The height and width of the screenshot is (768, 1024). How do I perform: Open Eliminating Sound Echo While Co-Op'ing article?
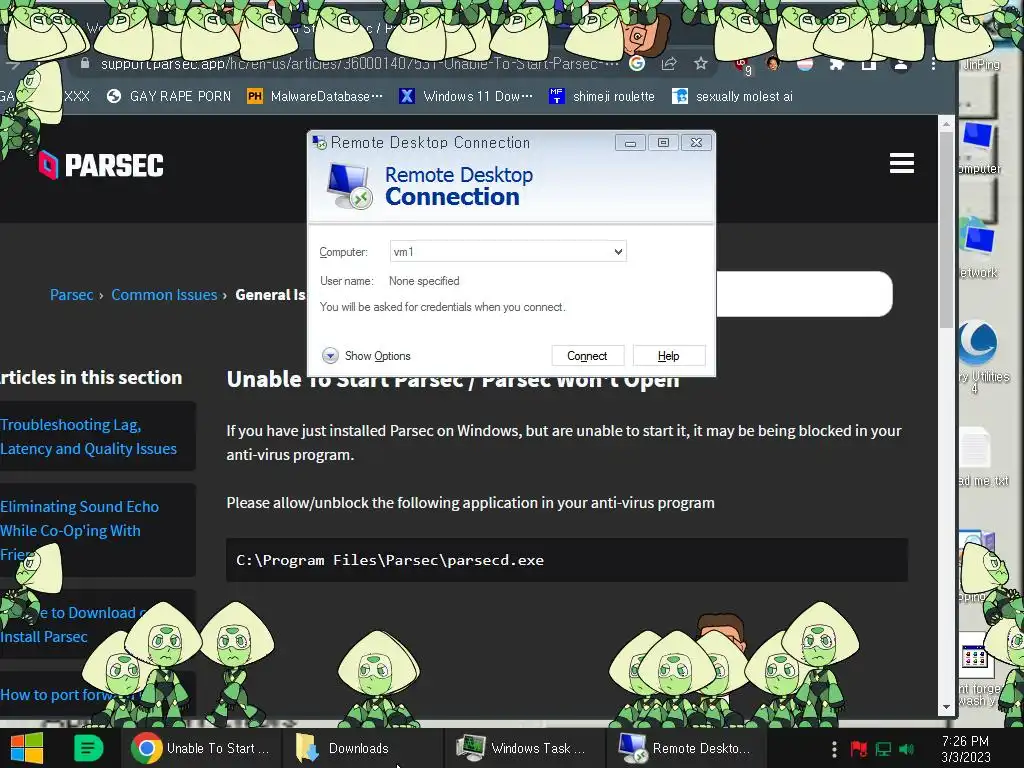[x=80, y=530]
